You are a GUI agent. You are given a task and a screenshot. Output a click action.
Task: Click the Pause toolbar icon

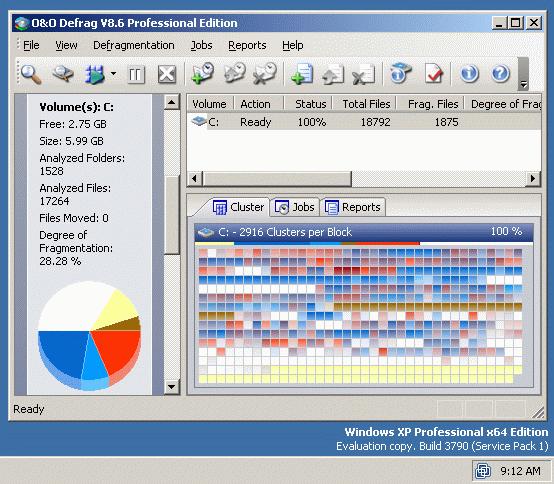pos(136,75)
